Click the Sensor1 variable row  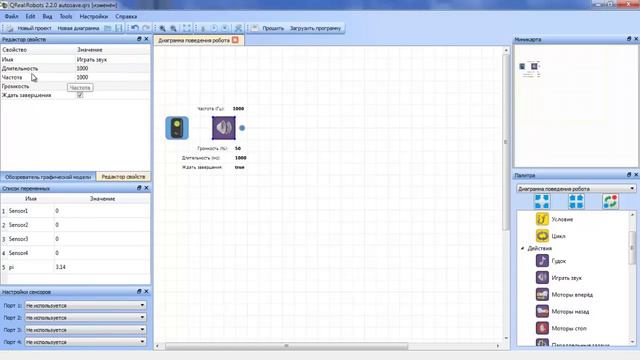coord(76,211)
